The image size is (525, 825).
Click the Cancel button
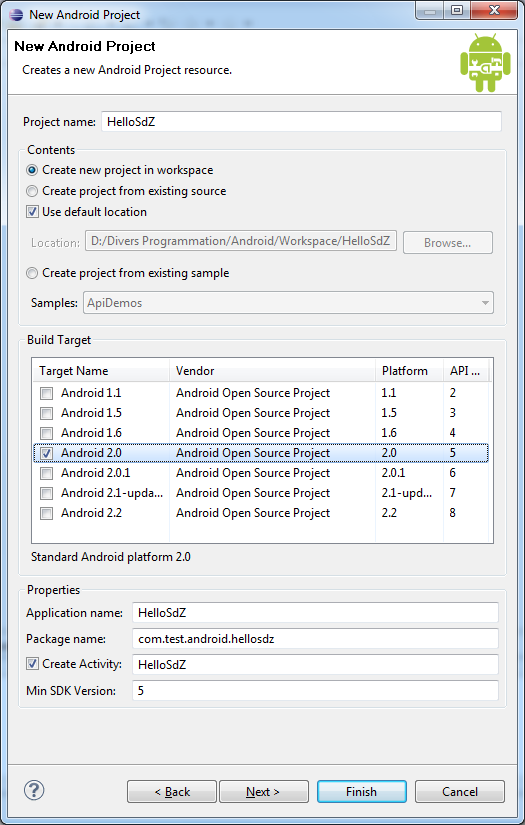click(x=460, y=791)
